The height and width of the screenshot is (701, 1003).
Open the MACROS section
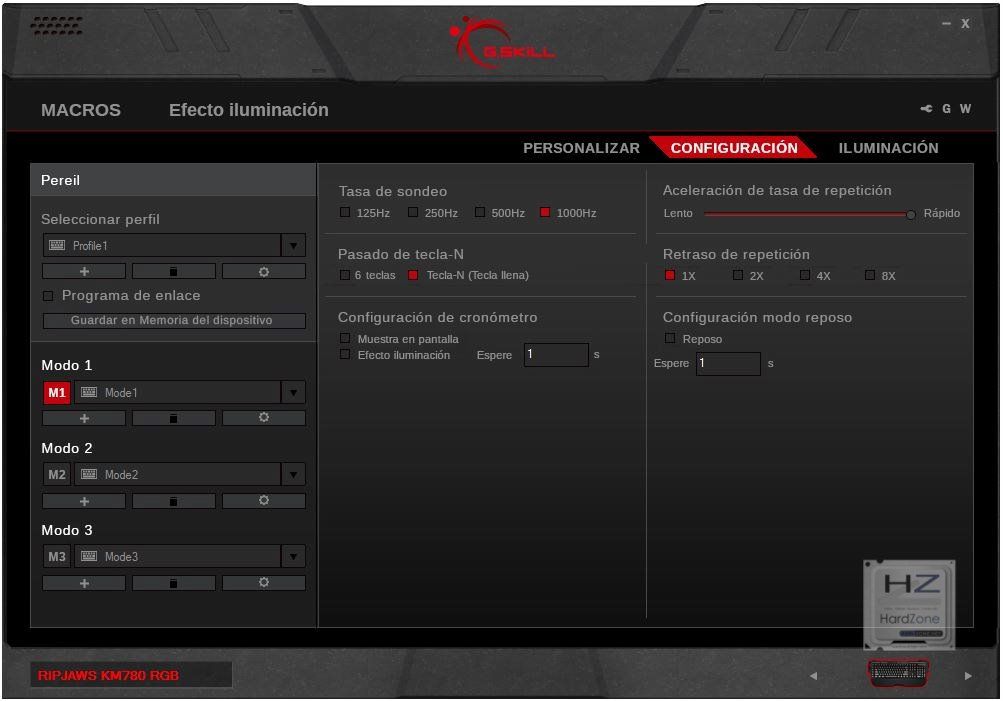(x=81, y=110)
